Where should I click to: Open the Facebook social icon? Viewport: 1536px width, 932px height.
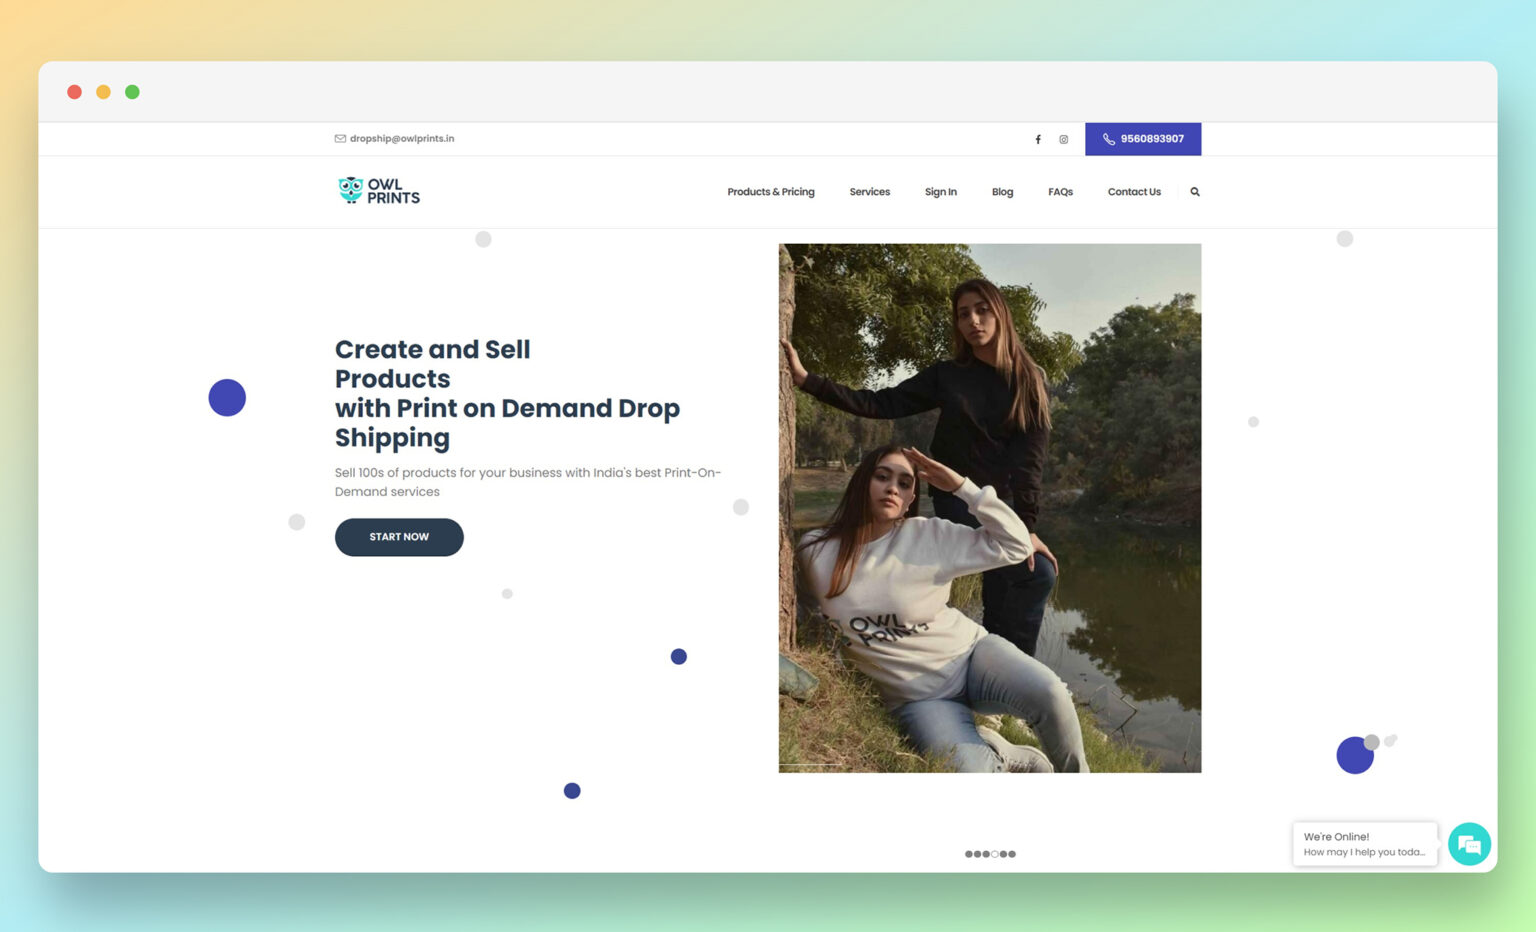pos(1038,140)
